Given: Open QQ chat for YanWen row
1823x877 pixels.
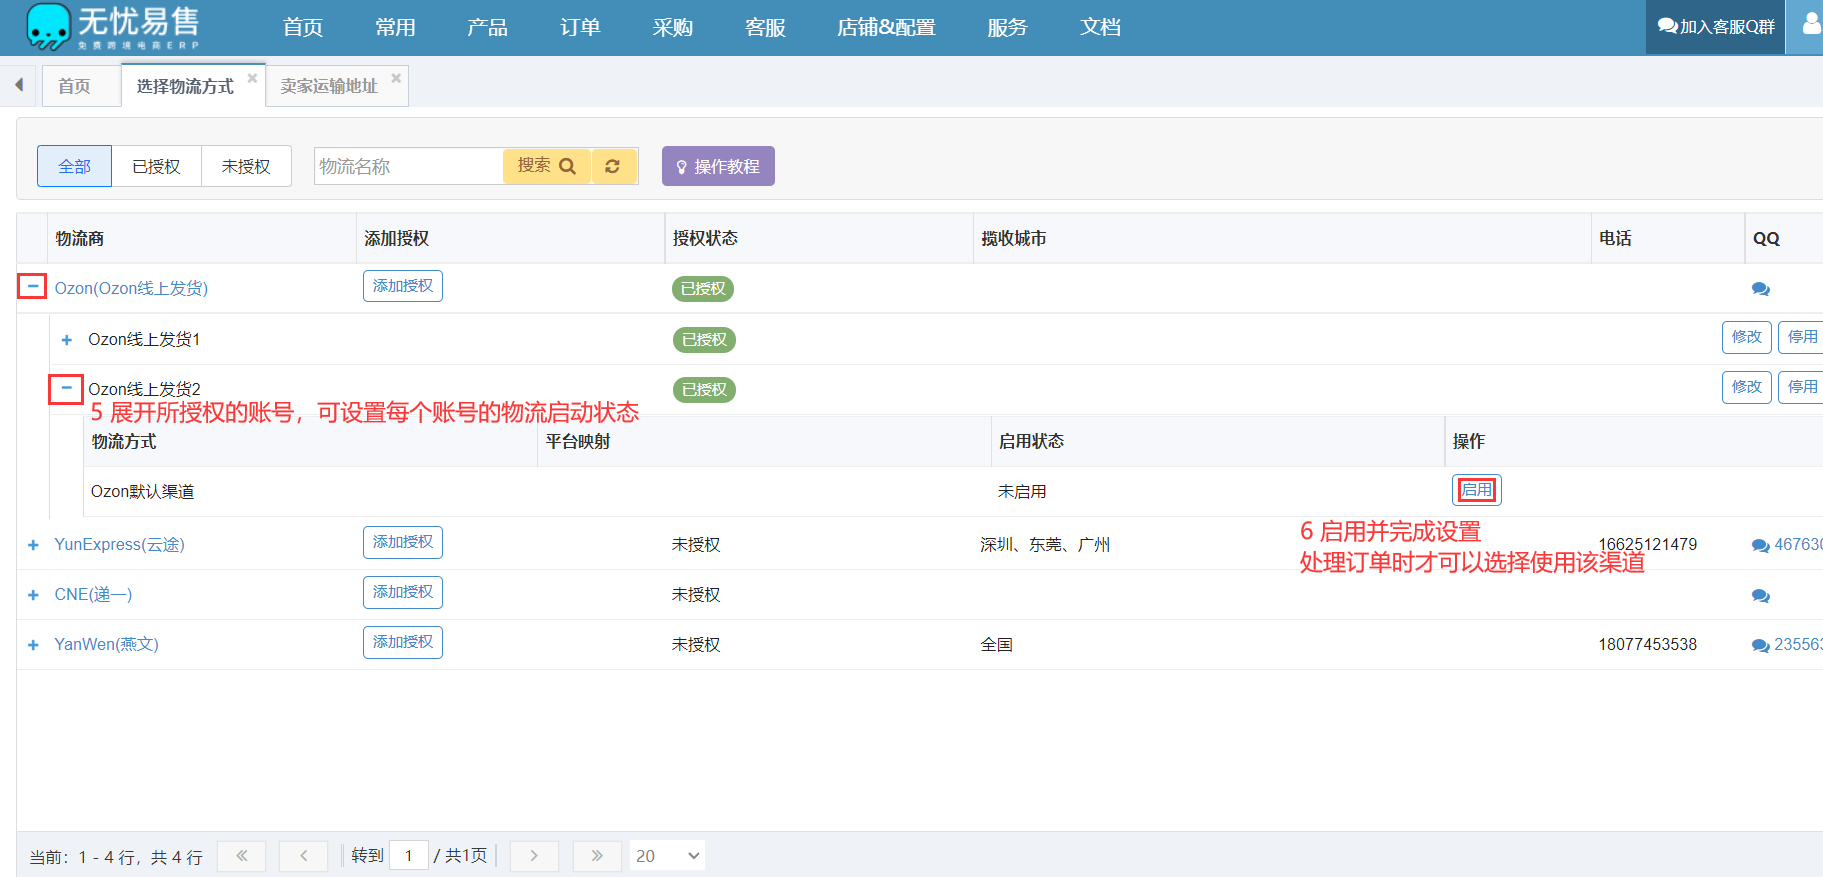Looking at the screenshot, I should click(x=1761, y=645).
